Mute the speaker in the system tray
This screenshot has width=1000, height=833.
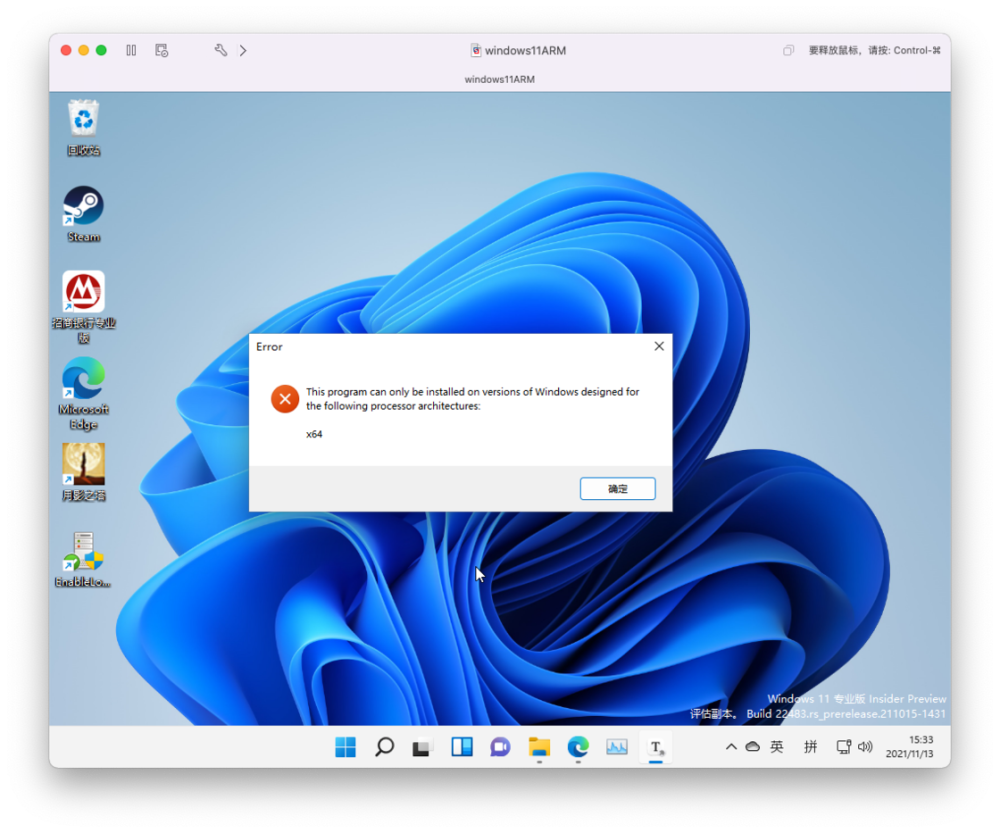(864, 746)
